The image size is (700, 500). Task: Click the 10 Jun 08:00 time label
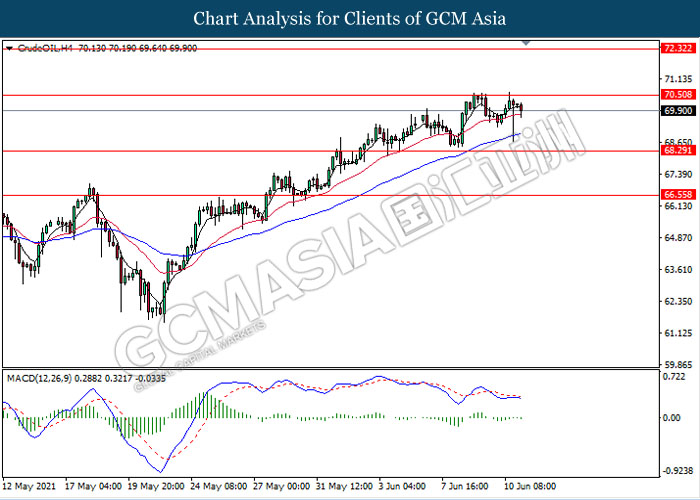[x=530, y=486]
